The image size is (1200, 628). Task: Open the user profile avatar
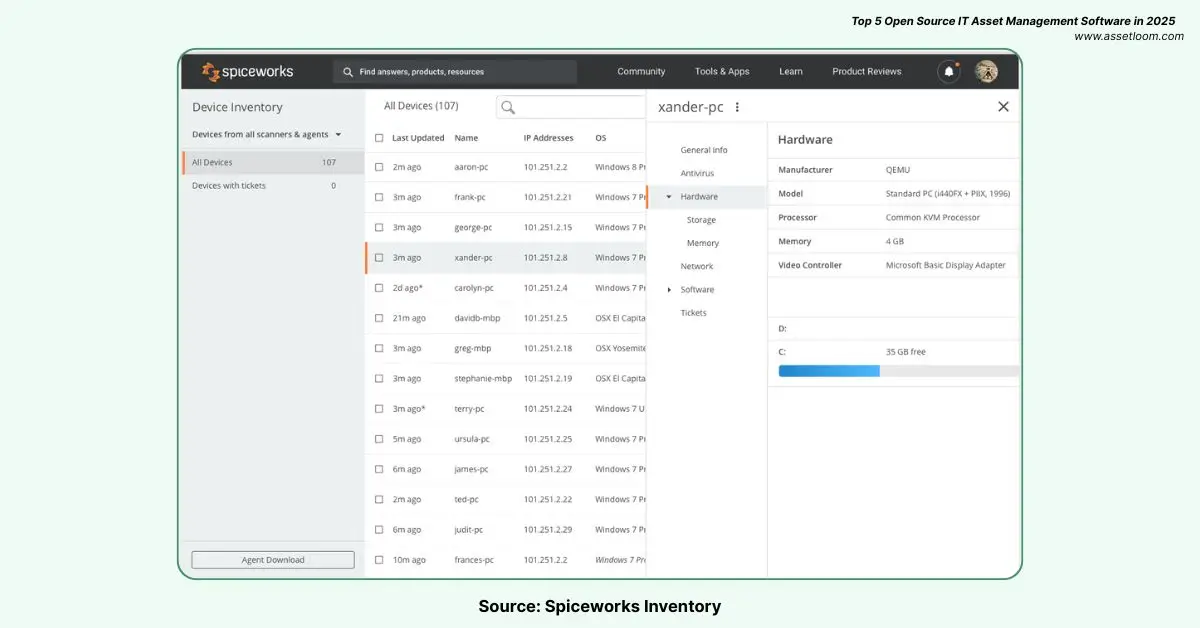[x=986, y=72]
